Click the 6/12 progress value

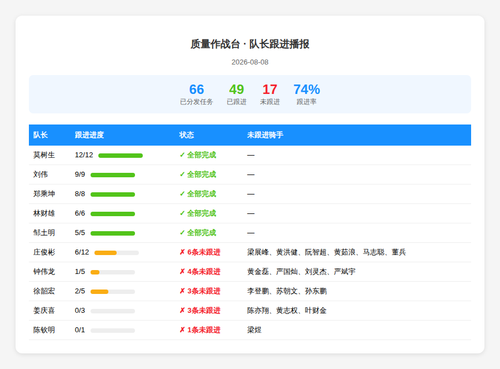click(82, 252)
